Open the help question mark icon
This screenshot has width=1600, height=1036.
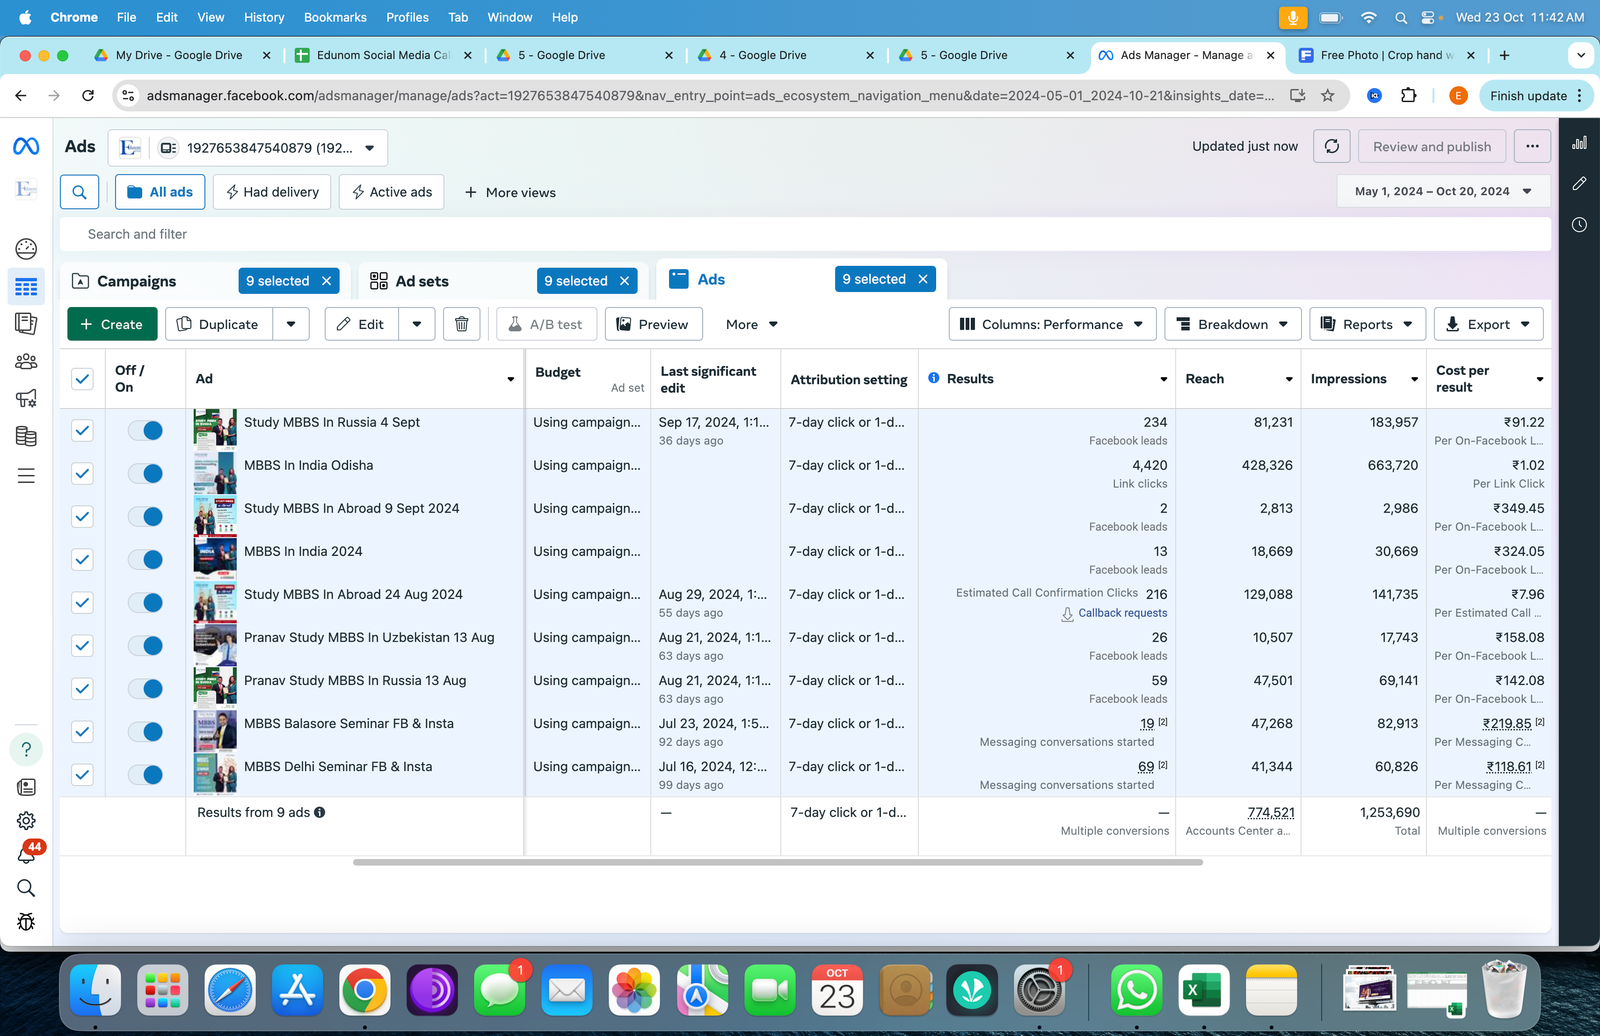click(x=27, y=749)
